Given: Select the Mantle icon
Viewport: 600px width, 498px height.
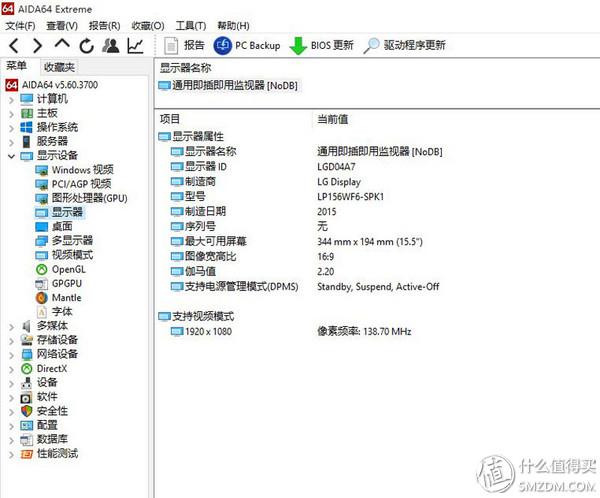Looking at the screenshot, I should click(x=42, y=298).
